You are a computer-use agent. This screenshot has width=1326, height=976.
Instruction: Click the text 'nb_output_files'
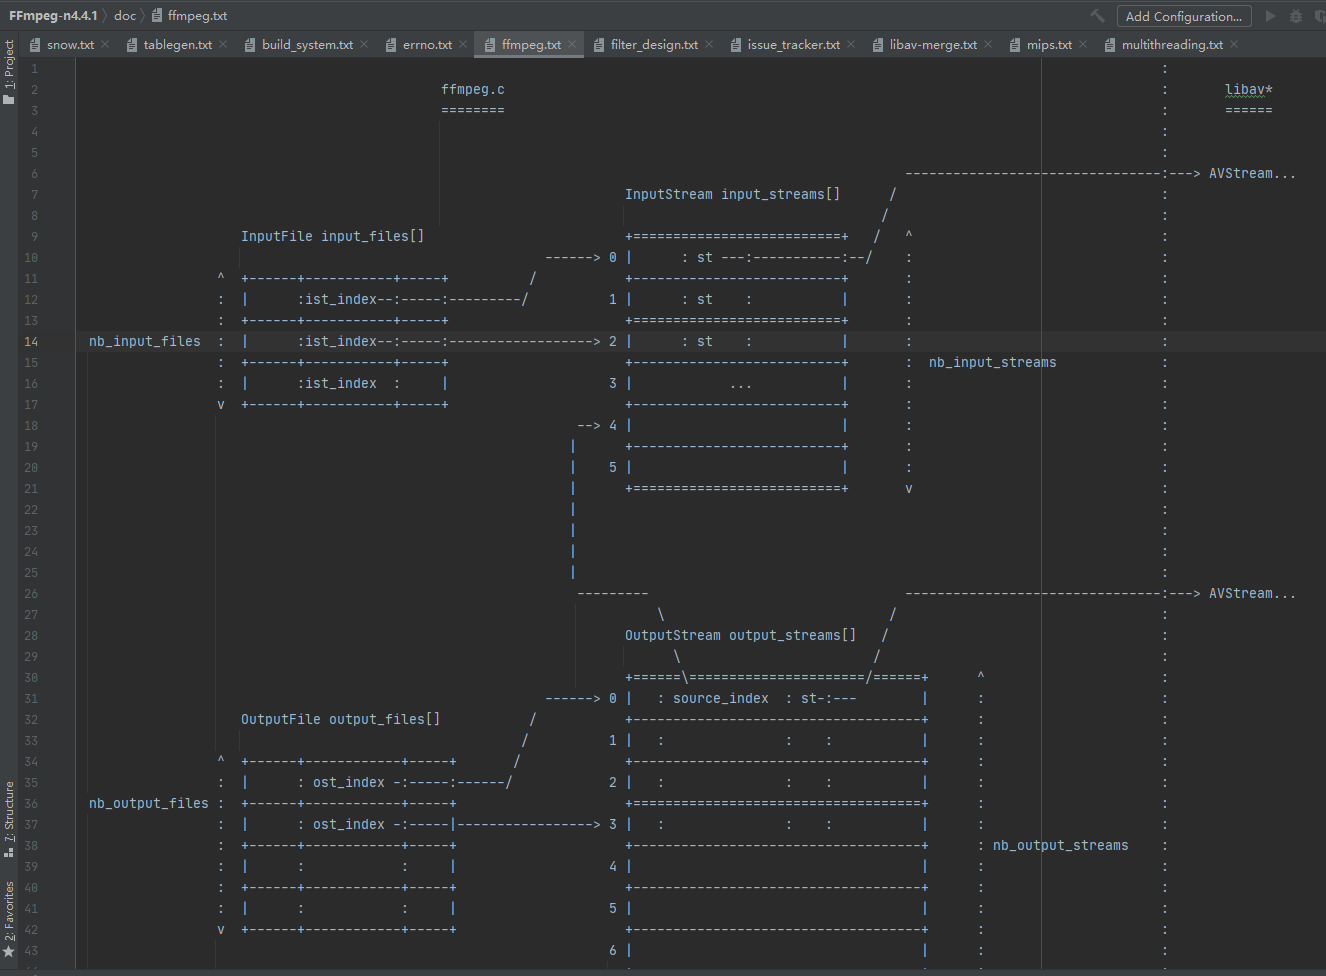pyautogui.click(x=149, y=803)
